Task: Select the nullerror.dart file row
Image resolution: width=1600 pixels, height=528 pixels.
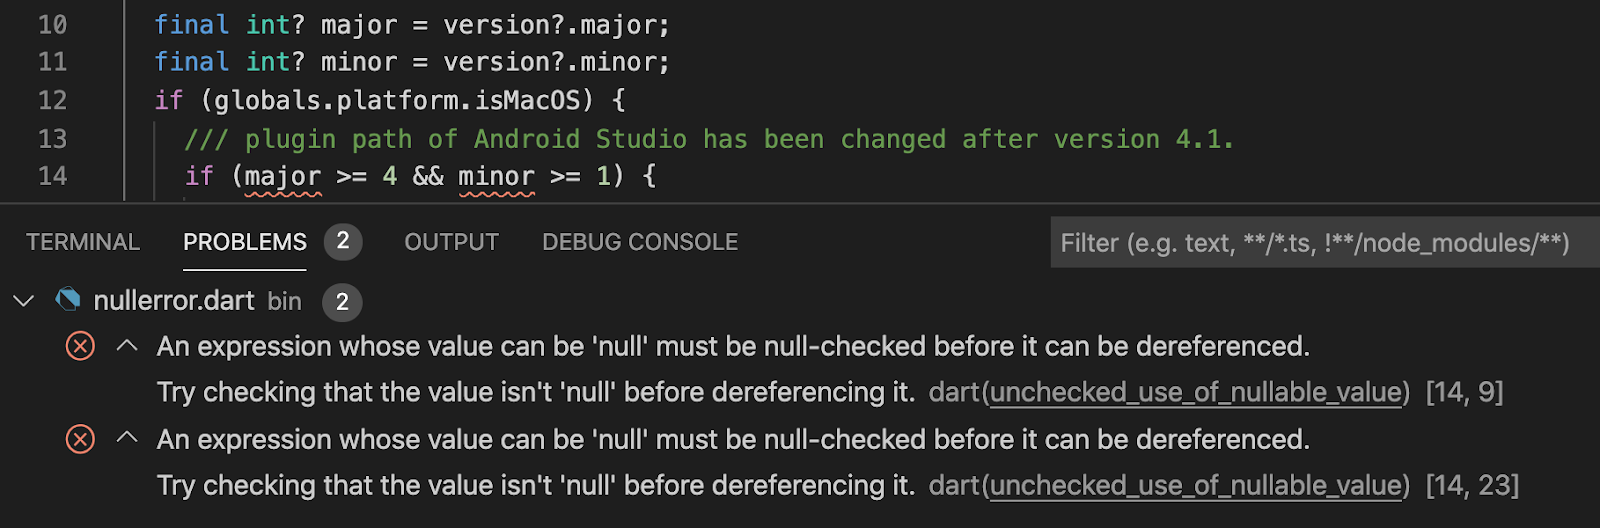Action: point(173,301)
